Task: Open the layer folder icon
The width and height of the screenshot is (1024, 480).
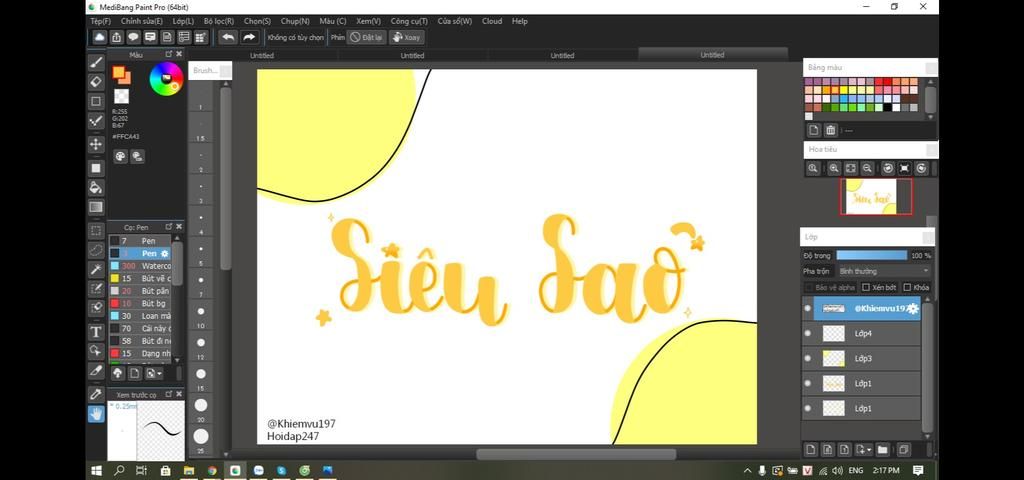Action: [882, 449]
